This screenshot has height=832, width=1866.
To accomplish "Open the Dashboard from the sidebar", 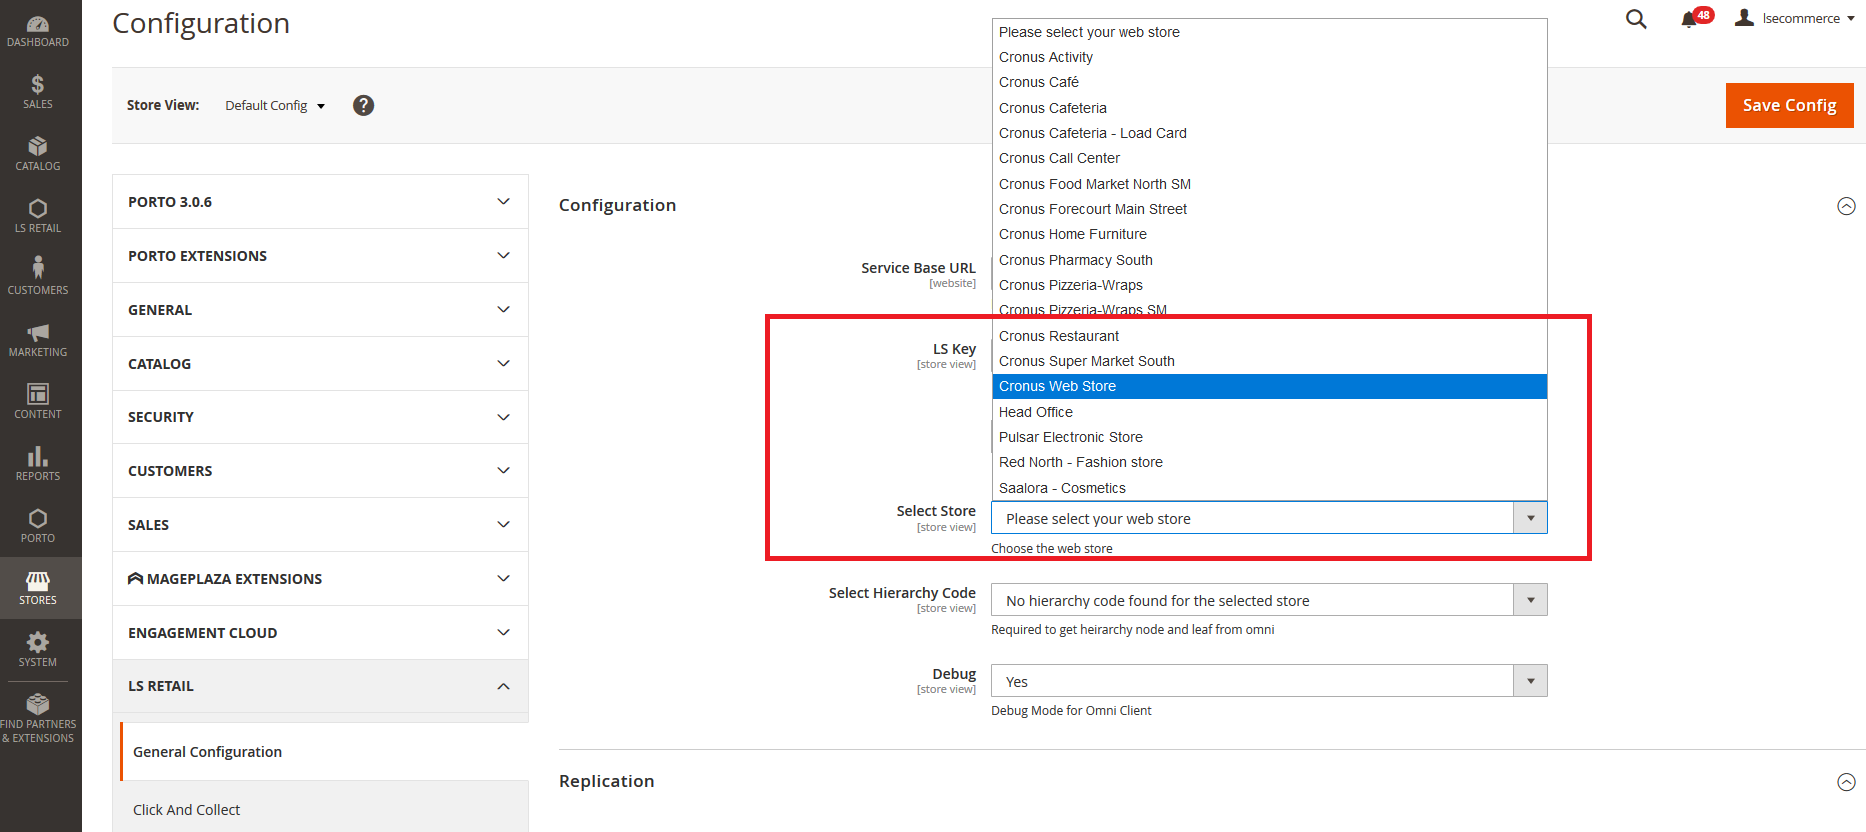I will [38, 31].
